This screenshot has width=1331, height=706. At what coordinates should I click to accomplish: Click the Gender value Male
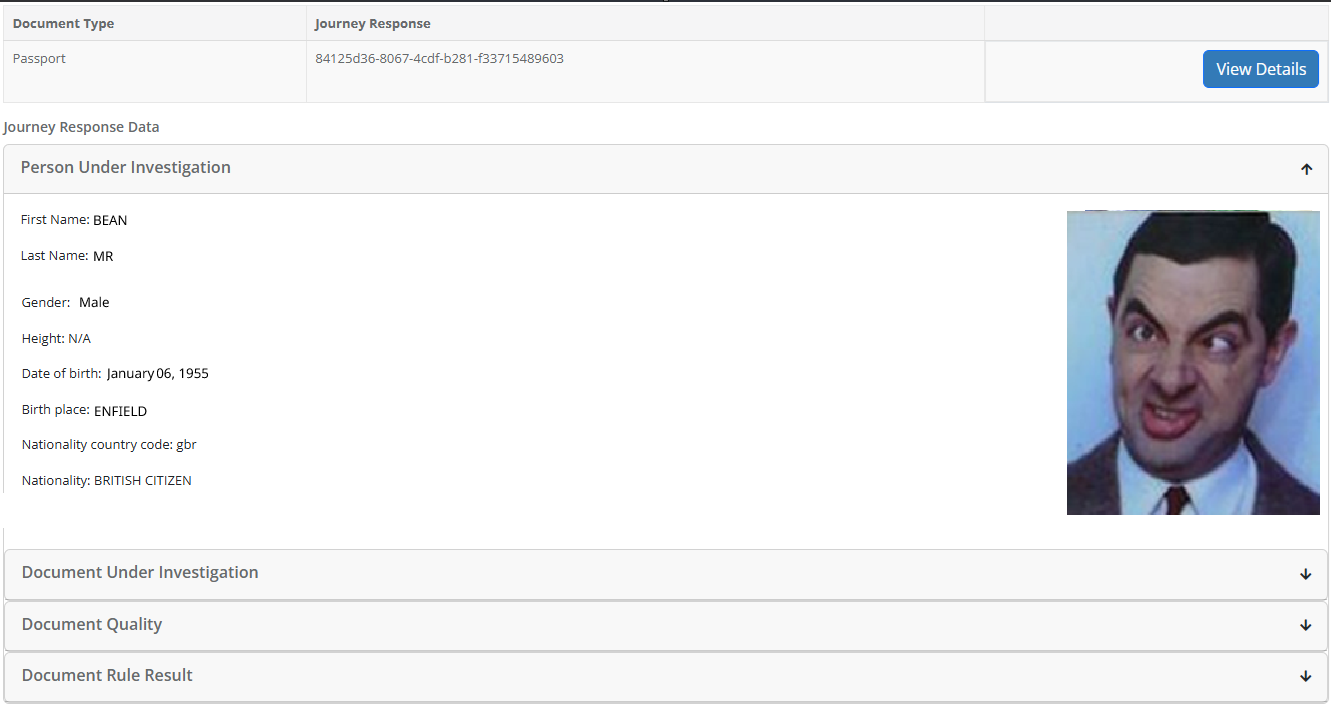[x=94, y=302]
